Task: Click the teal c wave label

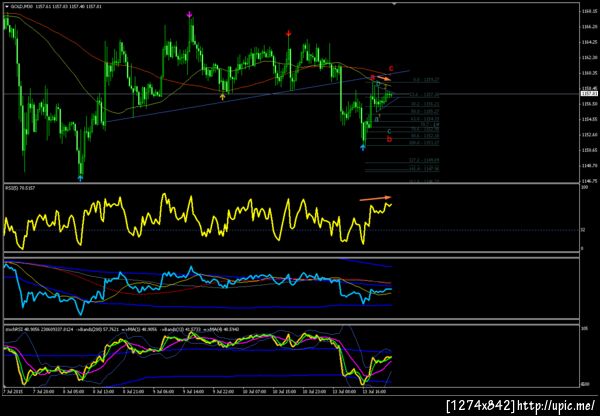Action: coord(389,132)
